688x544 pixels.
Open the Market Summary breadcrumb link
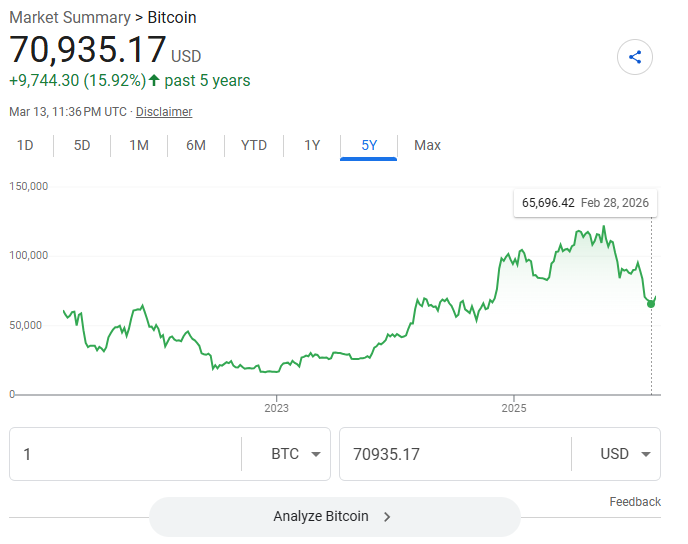click(x=69, y=17)
